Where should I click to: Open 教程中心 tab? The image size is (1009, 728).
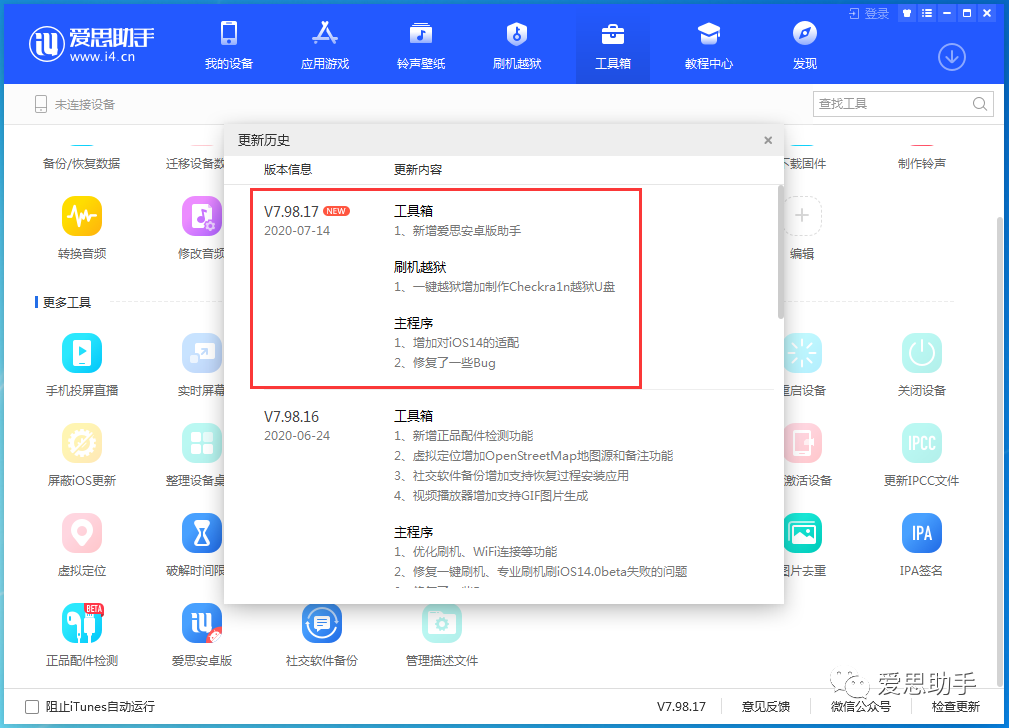[x=708, y=44]
